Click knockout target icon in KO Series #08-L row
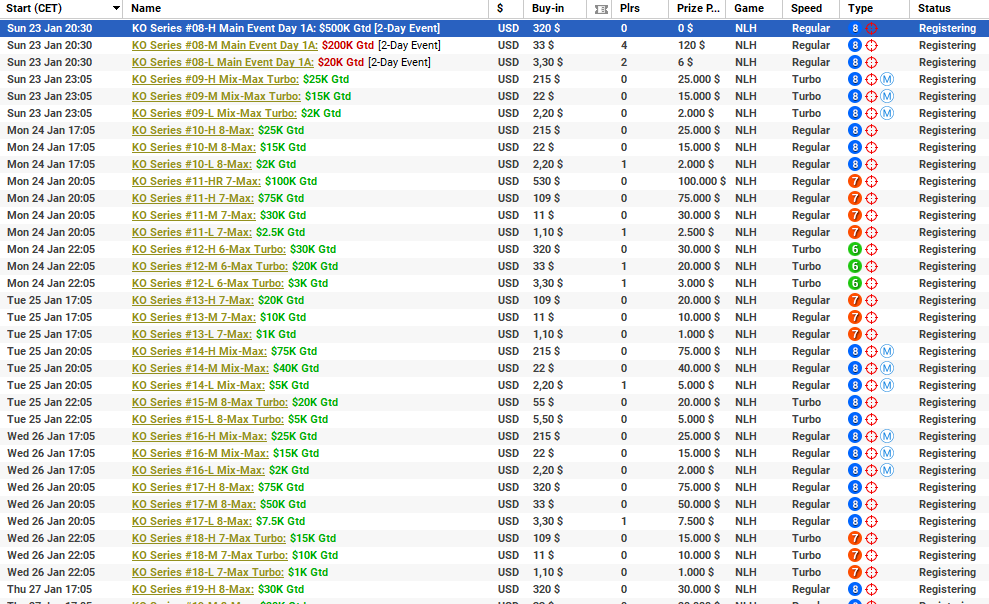This screenshot has width=989, height=604. point(871,62)
